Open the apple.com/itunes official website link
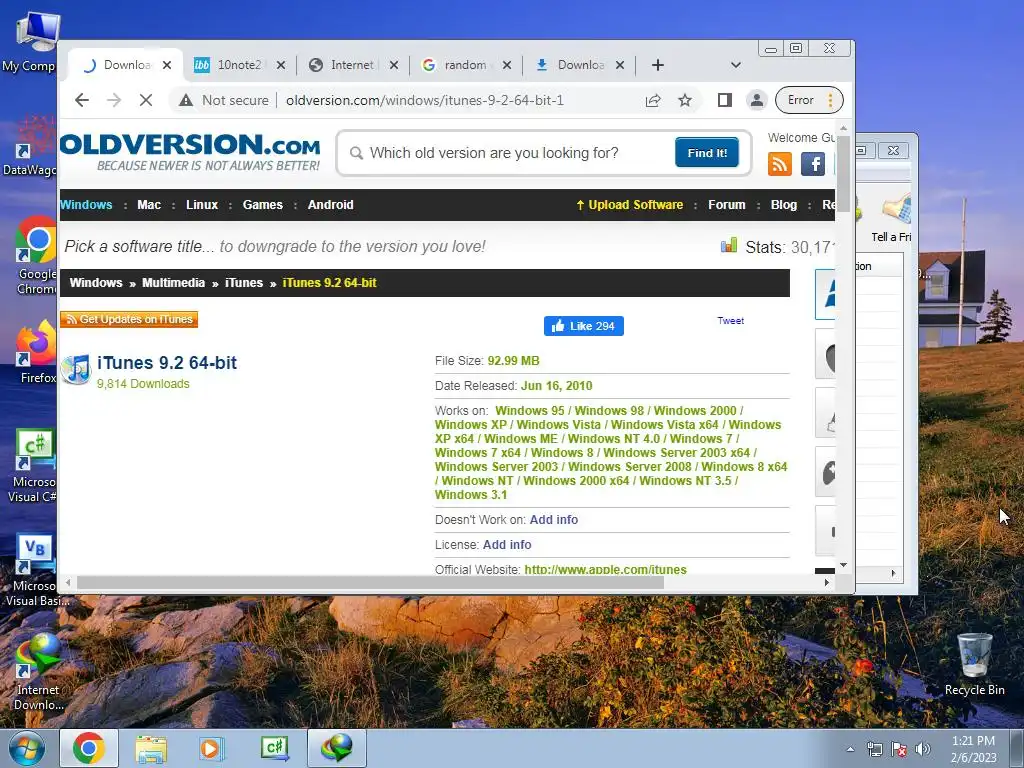 pos(605,569)
